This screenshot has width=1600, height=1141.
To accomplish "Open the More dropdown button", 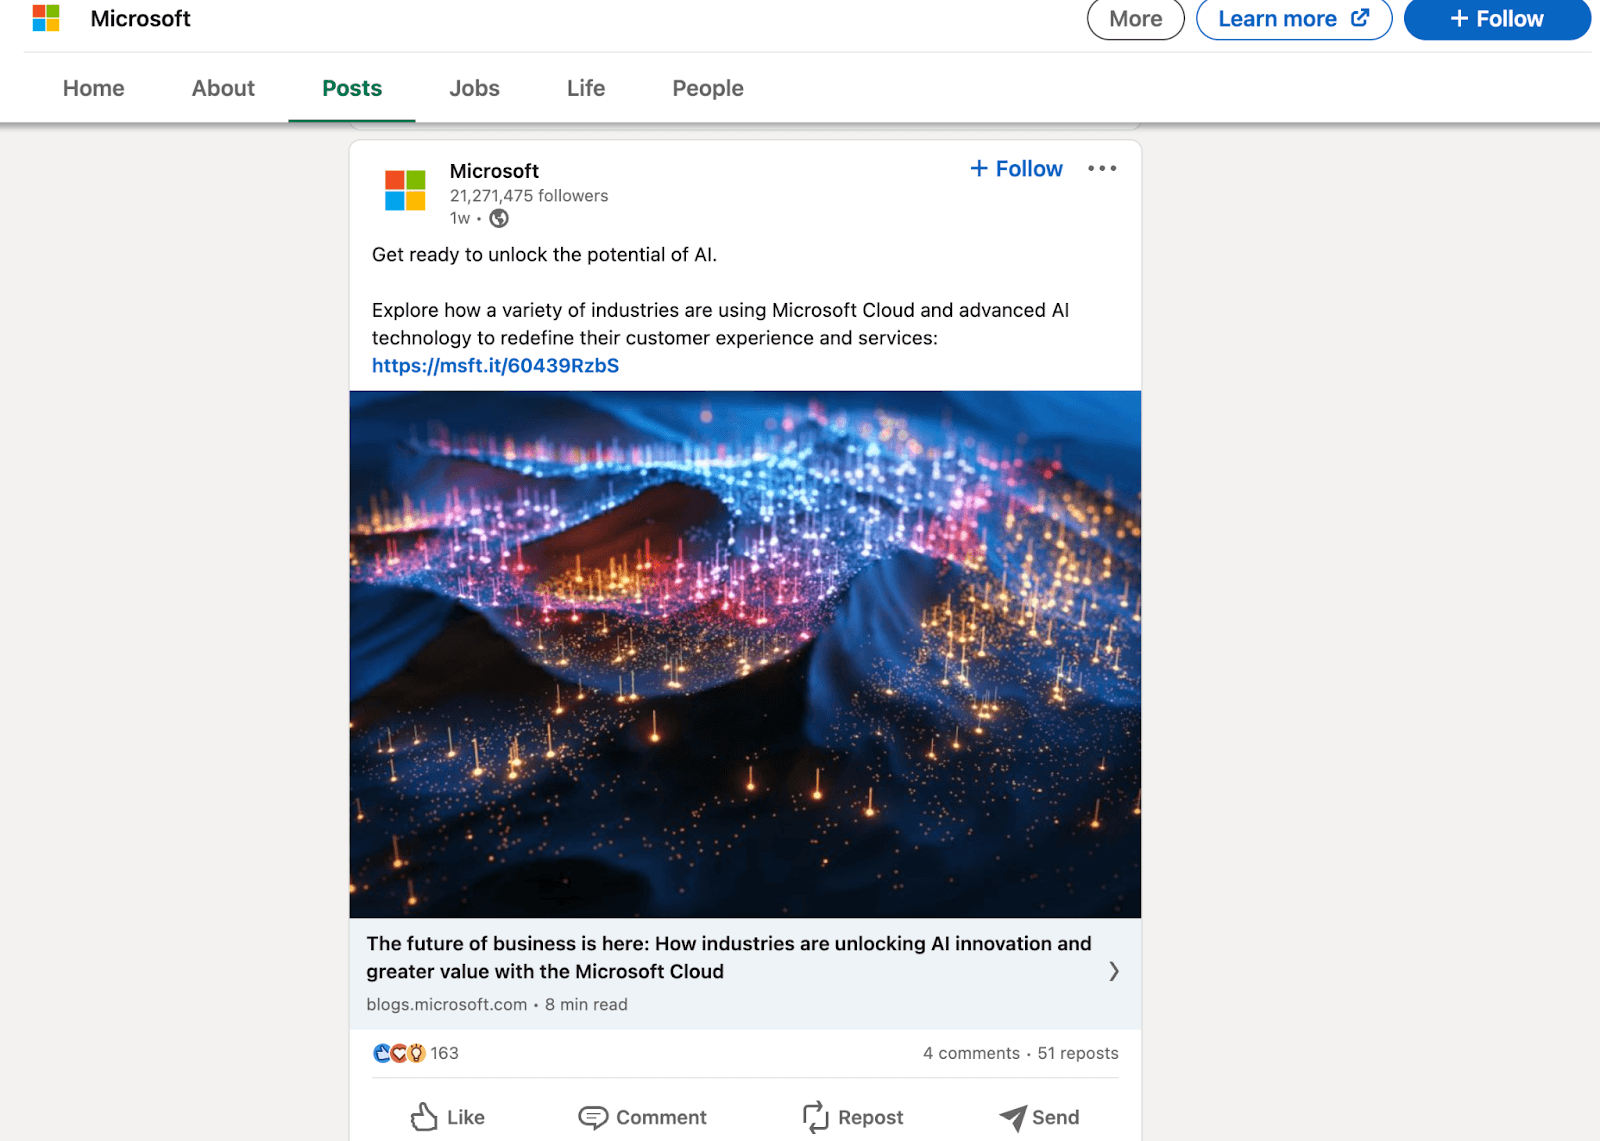I will (x=1135, y=19).
